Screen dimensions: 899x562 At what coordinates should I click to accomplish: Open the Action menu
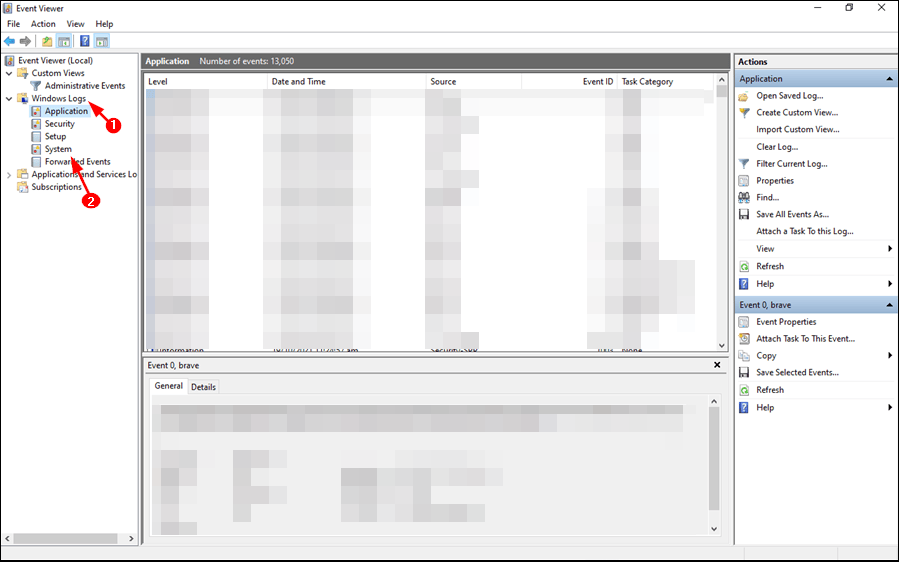pyautogui.click(x=43, y=23)
